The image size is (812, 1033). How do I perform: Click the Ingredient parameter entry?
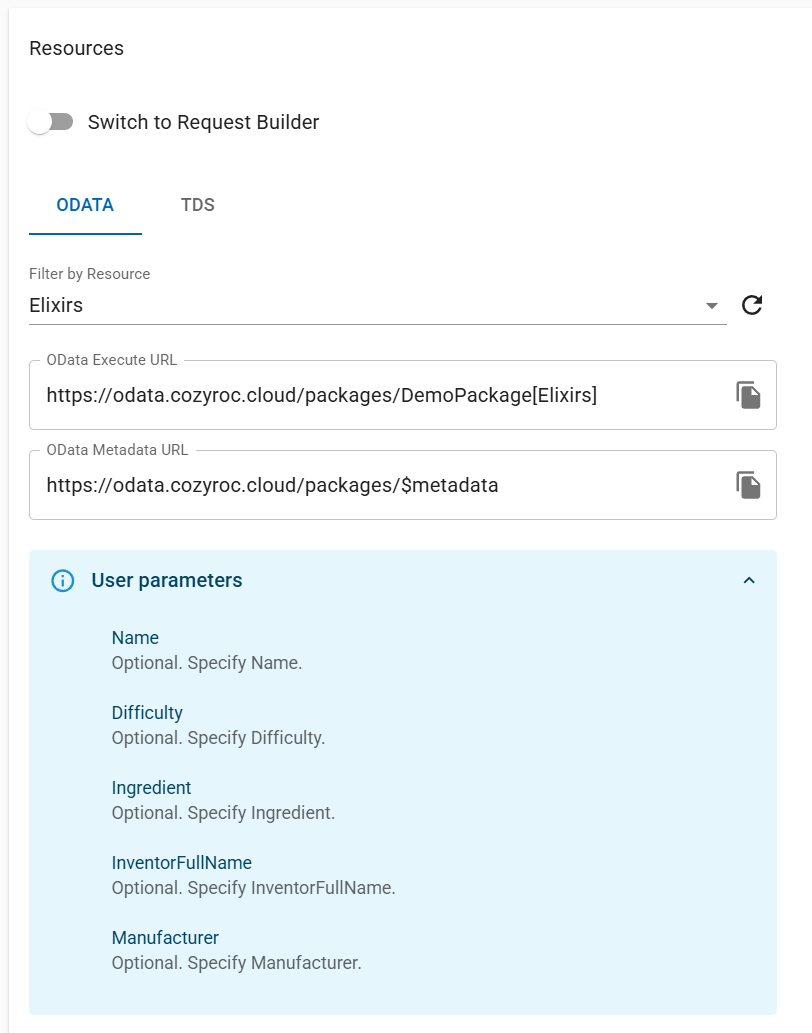tap(151, 788)
